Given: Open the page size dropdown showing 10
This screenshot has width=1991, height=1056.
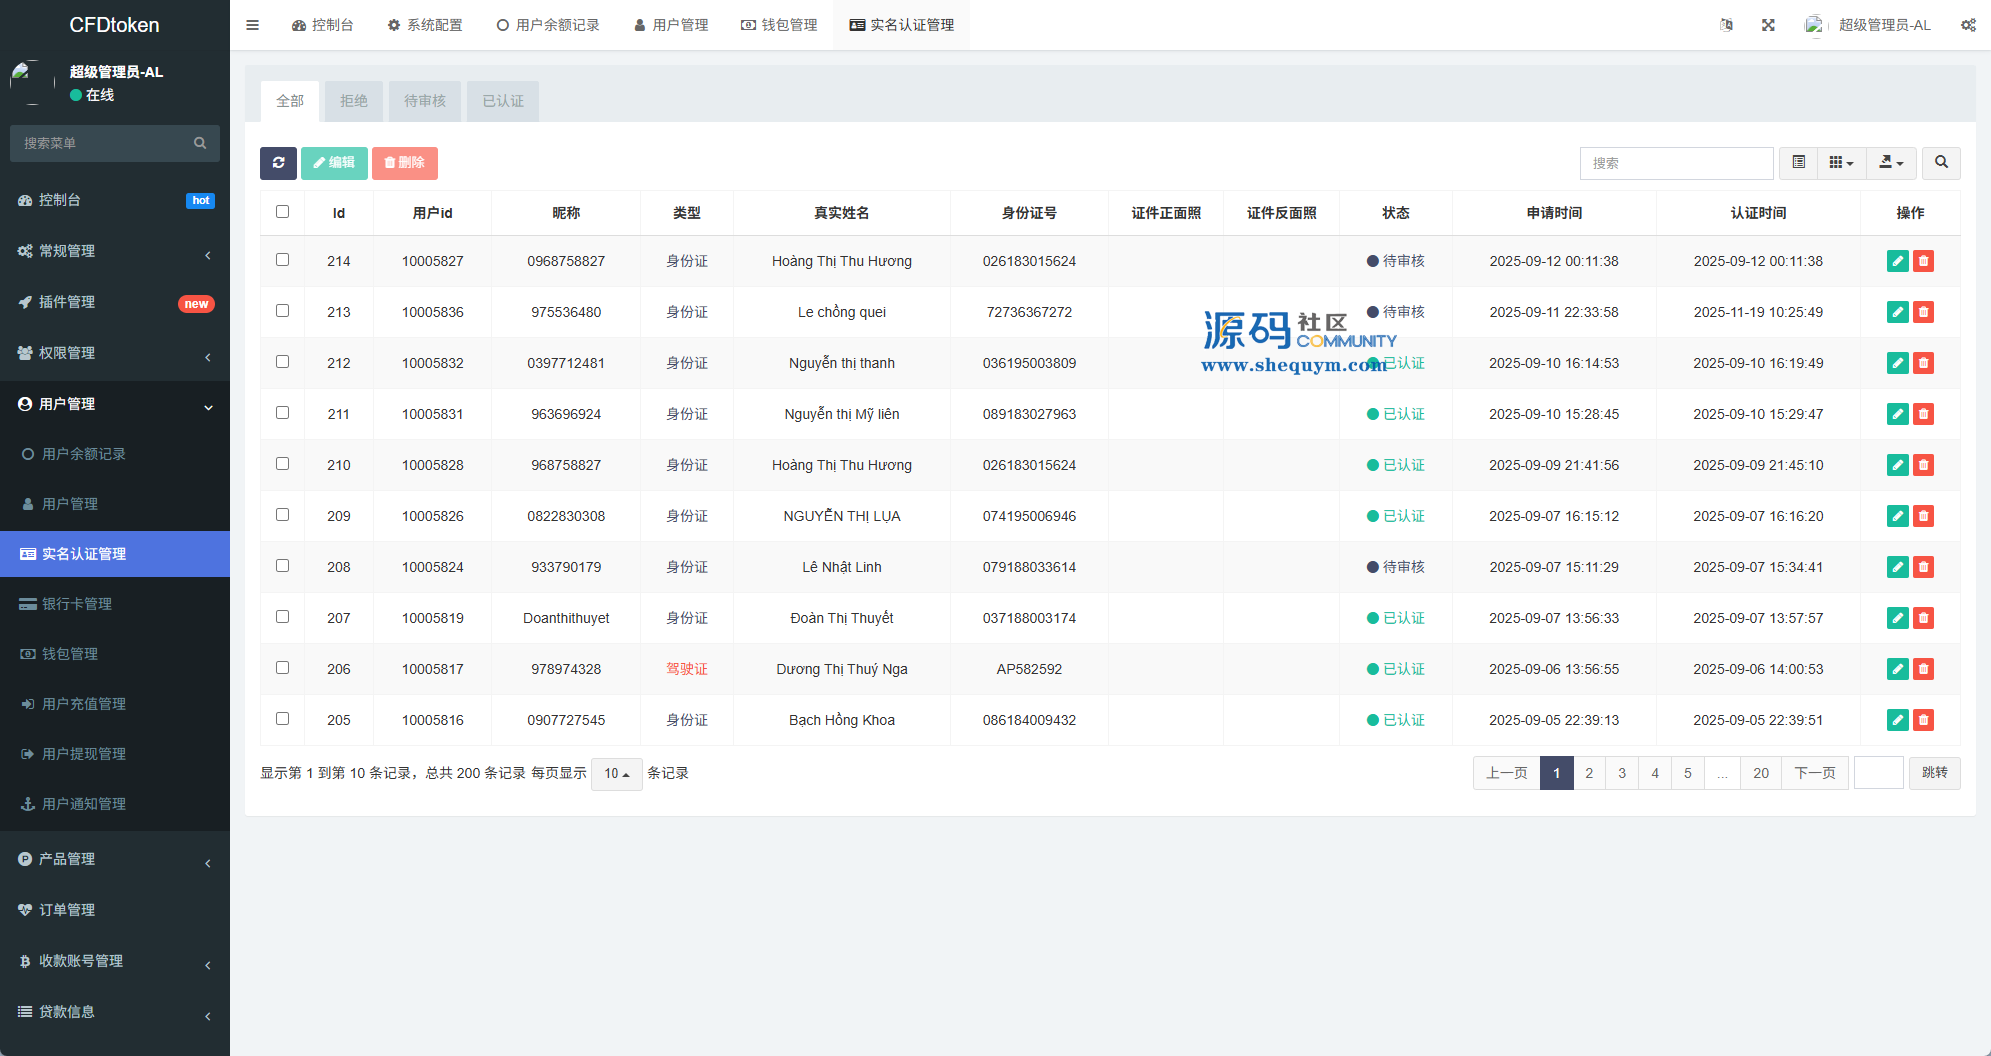Looking at the screenshot, I should pyautogui.click(x=616, y=774).
